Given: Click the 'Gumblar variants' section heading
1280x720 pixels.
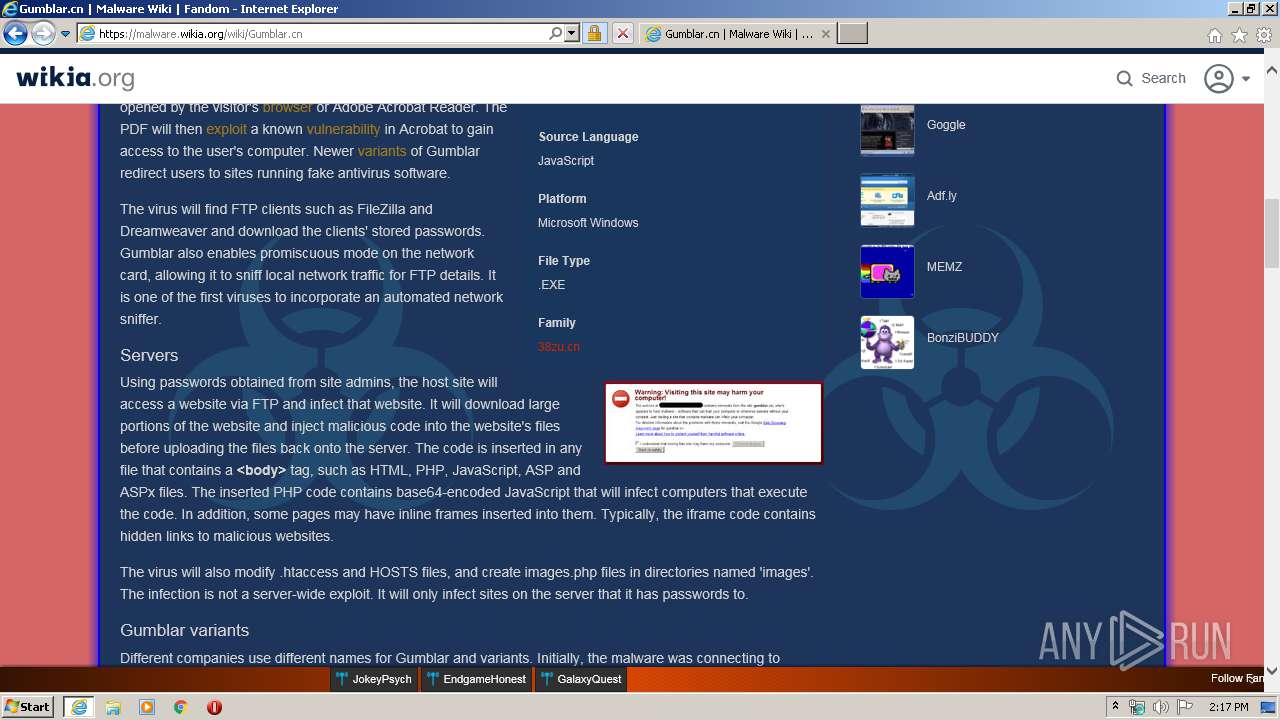Looking at the screenshot, I should [185, 630].
